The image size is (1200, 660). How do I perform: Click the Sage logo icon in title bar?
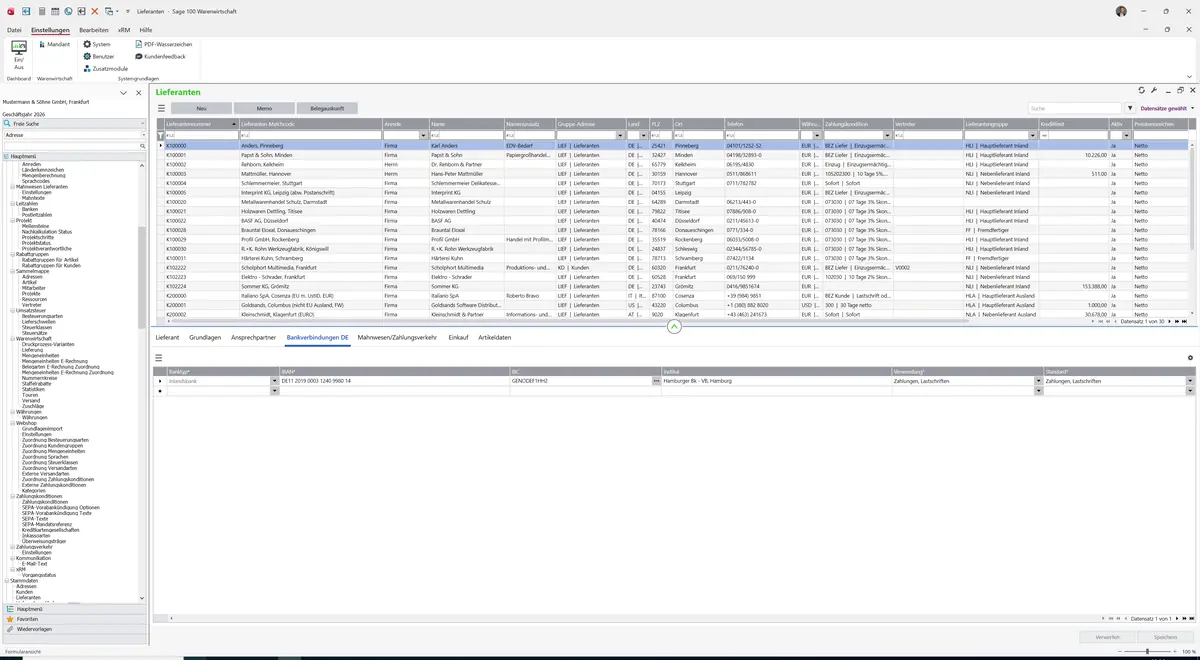[13, 11]
